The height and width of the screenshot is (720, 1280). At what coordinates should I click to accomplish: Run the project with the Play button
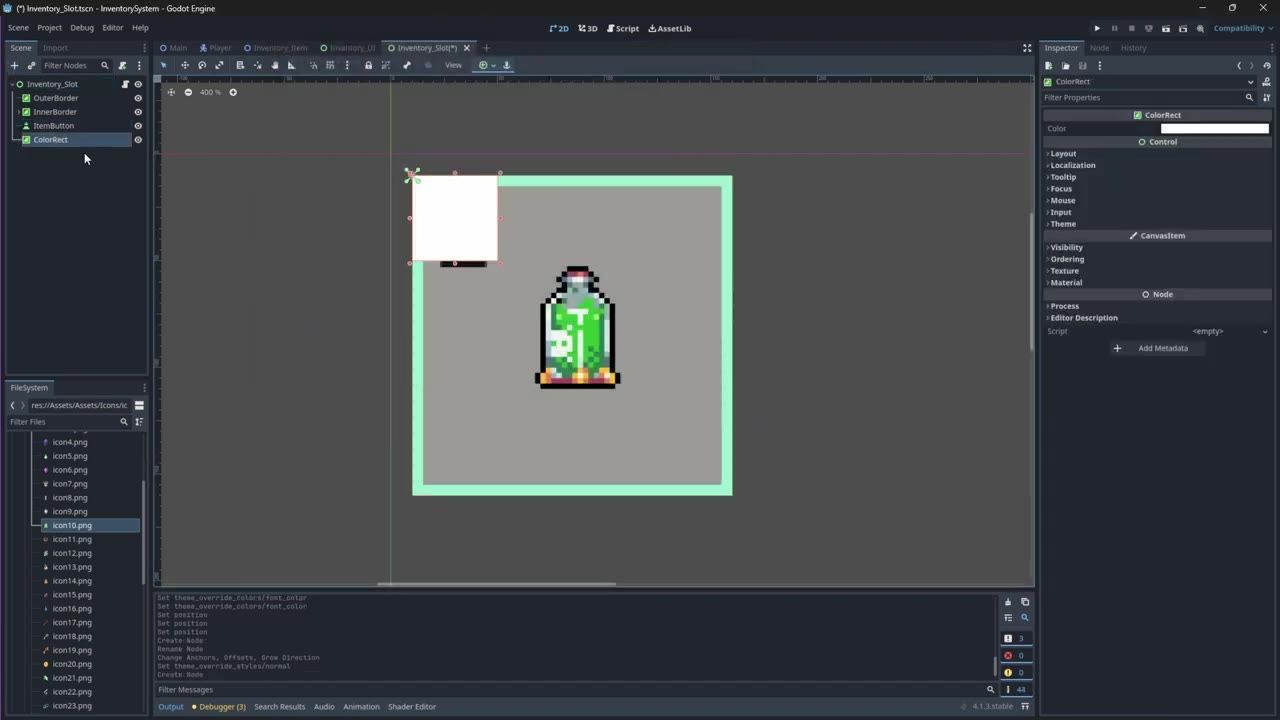coord(1097,28)
